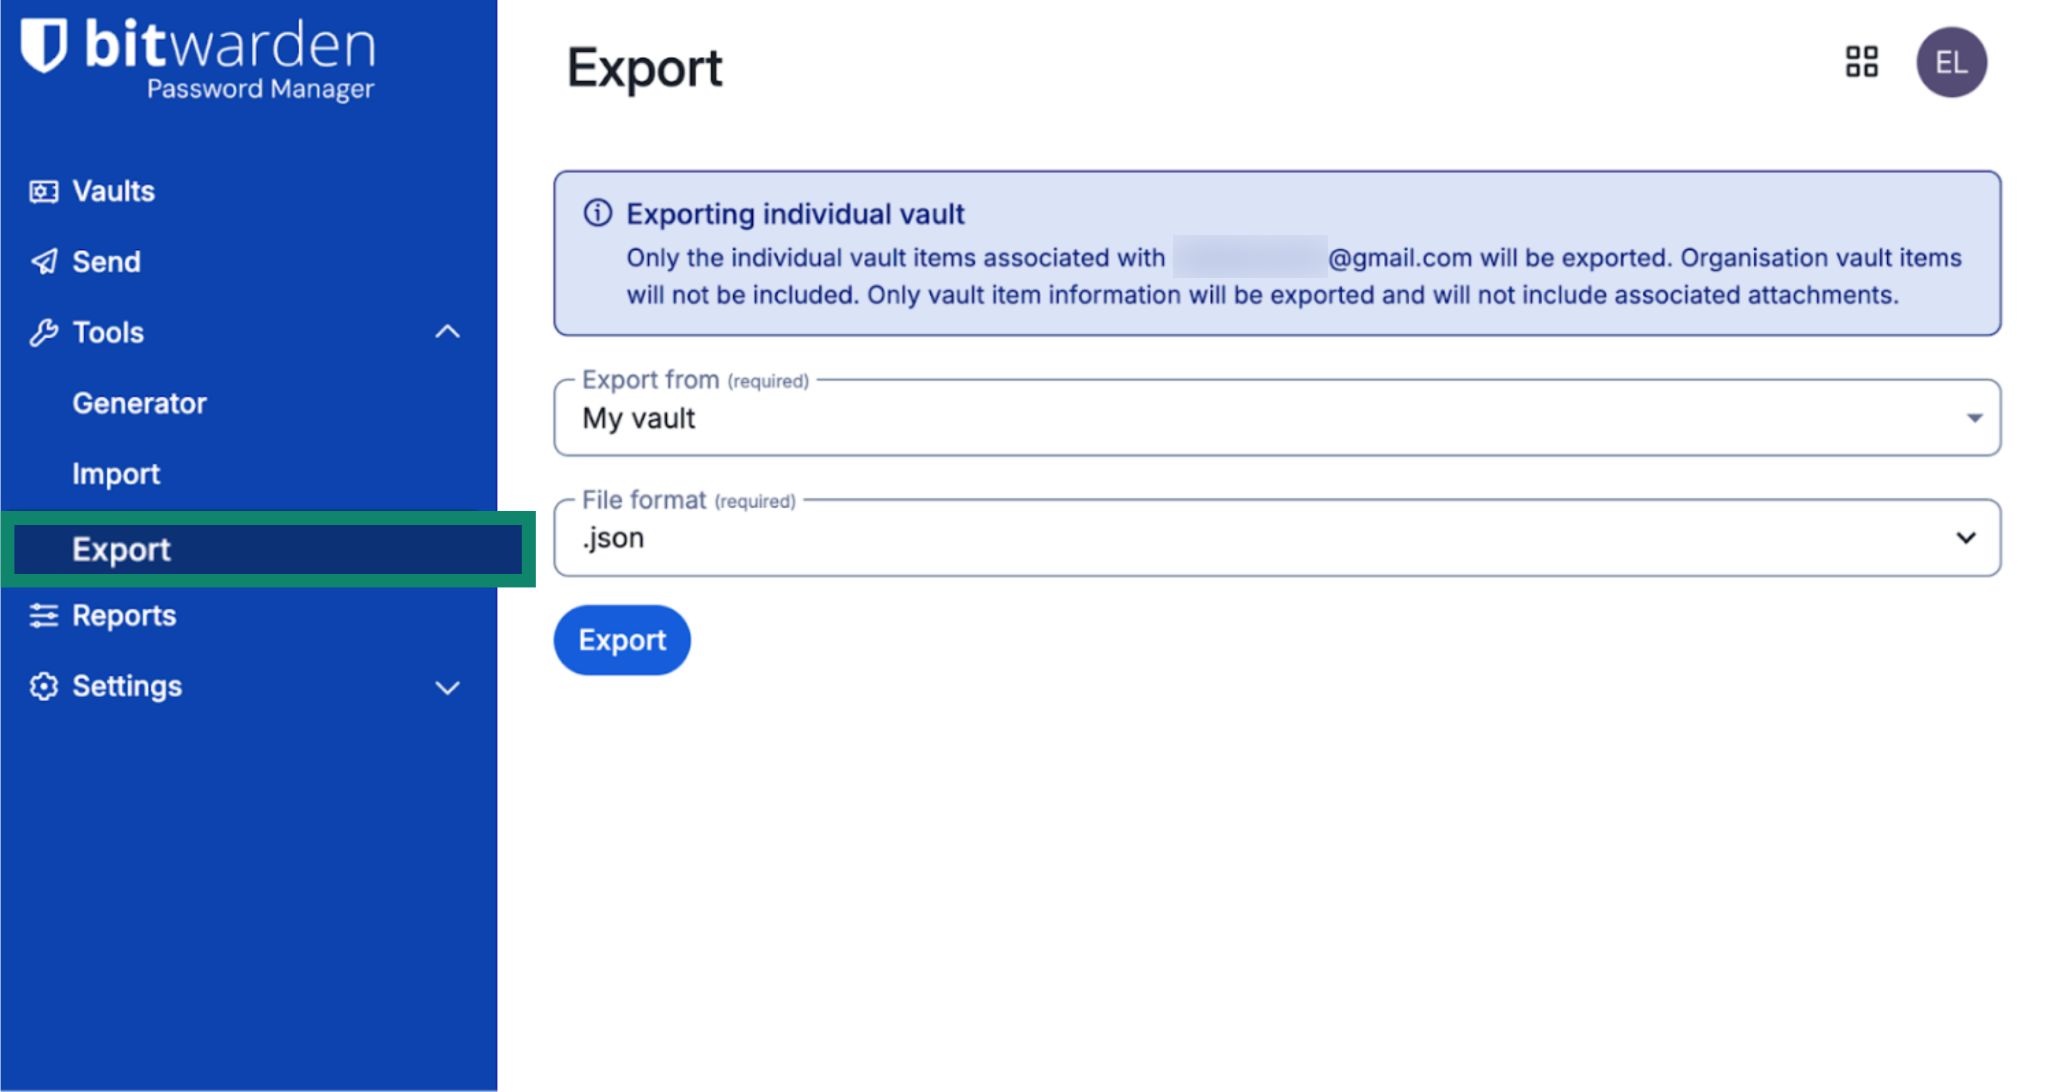
Task: Click the Send paper plane icon
Action: coord(43,262)
